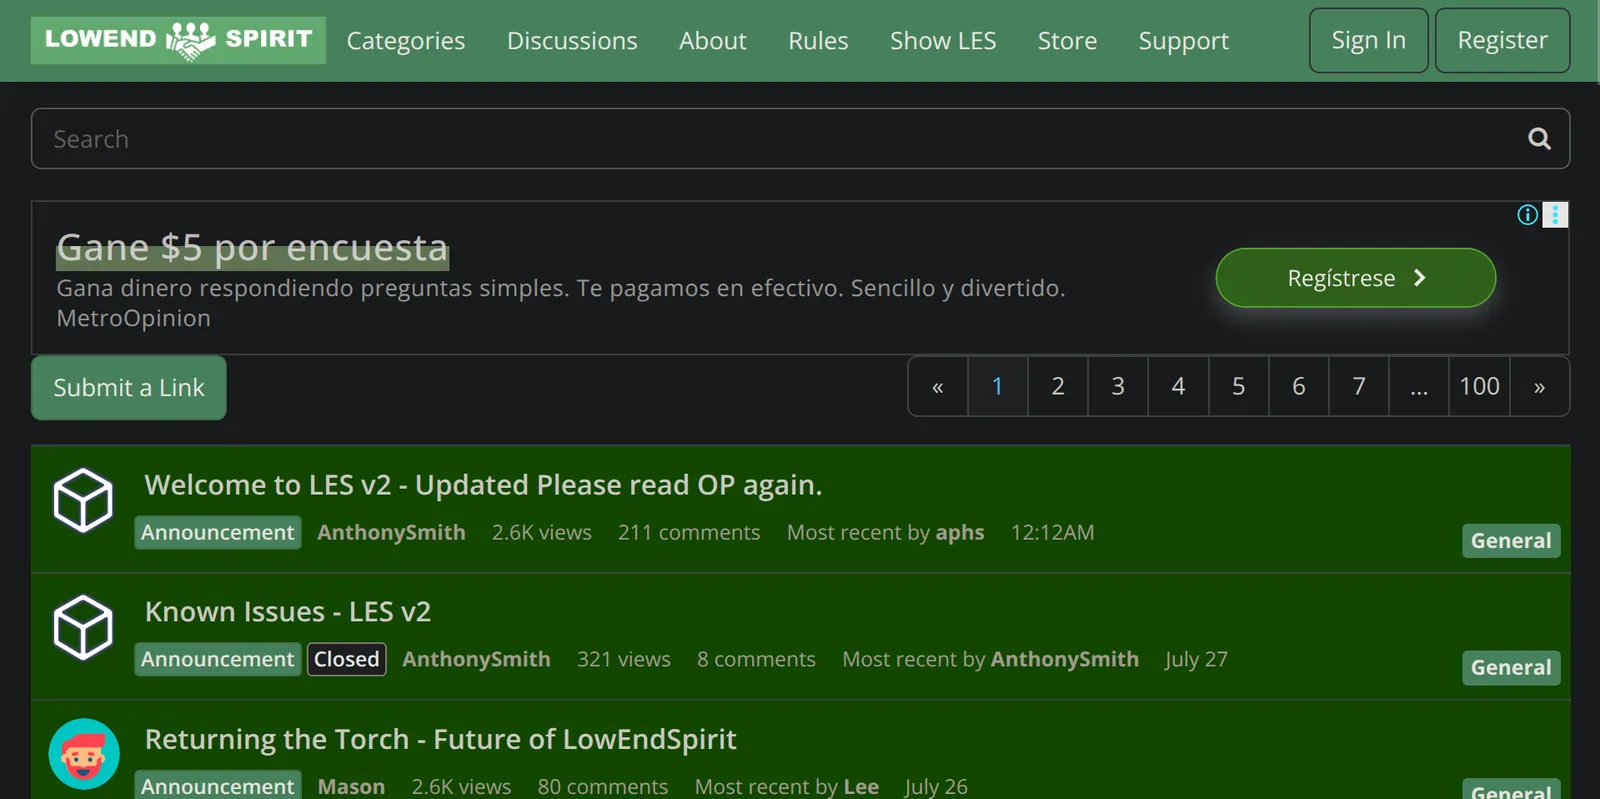Image resolution: width=1600 pixels, height=799 pixels.
Task: Click the 12:12AM timestamp
Action: tap(1053, 533)
